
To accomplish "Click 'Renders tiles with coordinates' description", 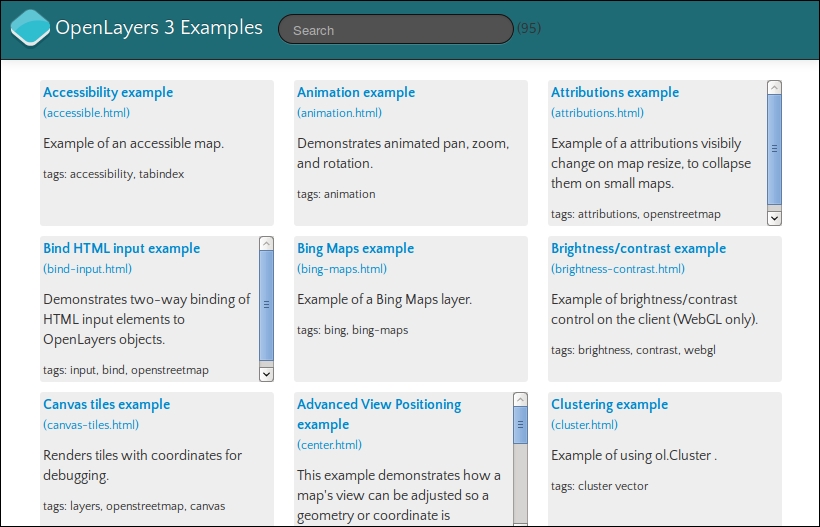I will coord(142,466).
